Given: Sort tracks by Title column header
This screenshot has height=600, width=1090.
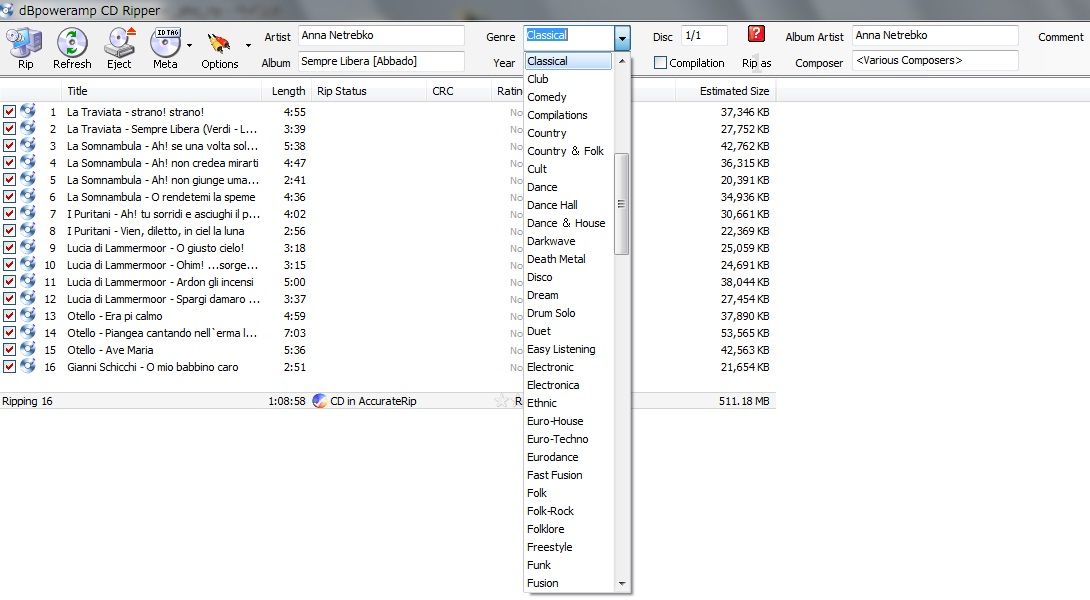Looking at the screenshot, I should (161, 91).
